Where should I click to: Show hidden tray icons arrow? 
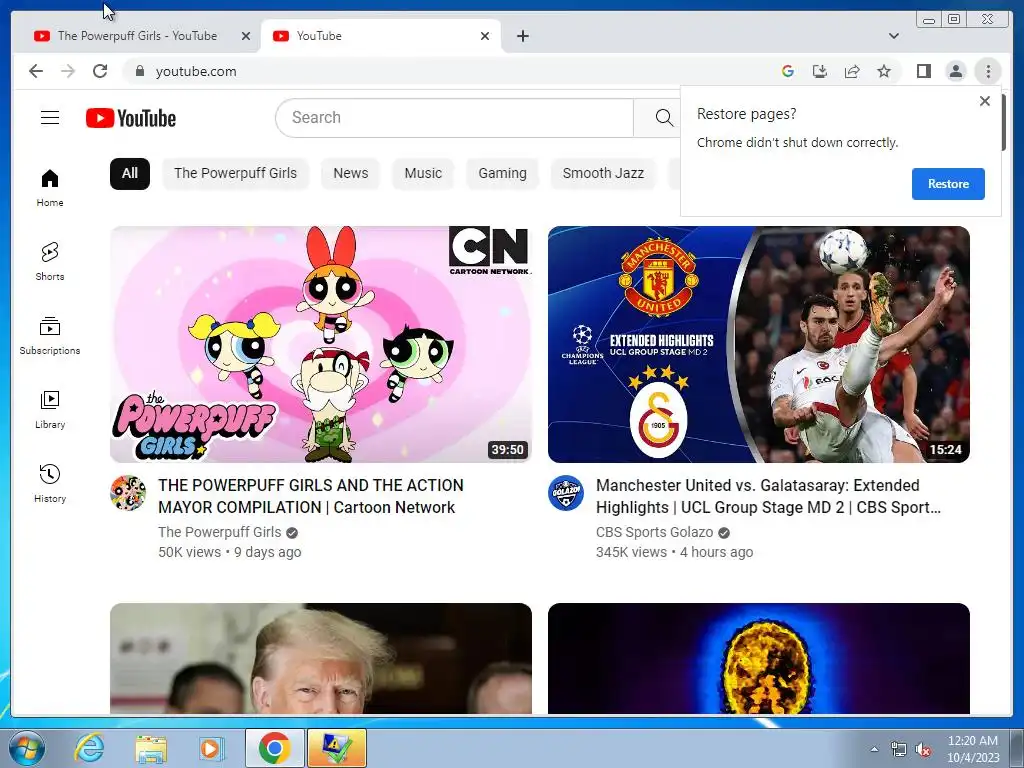874,748
